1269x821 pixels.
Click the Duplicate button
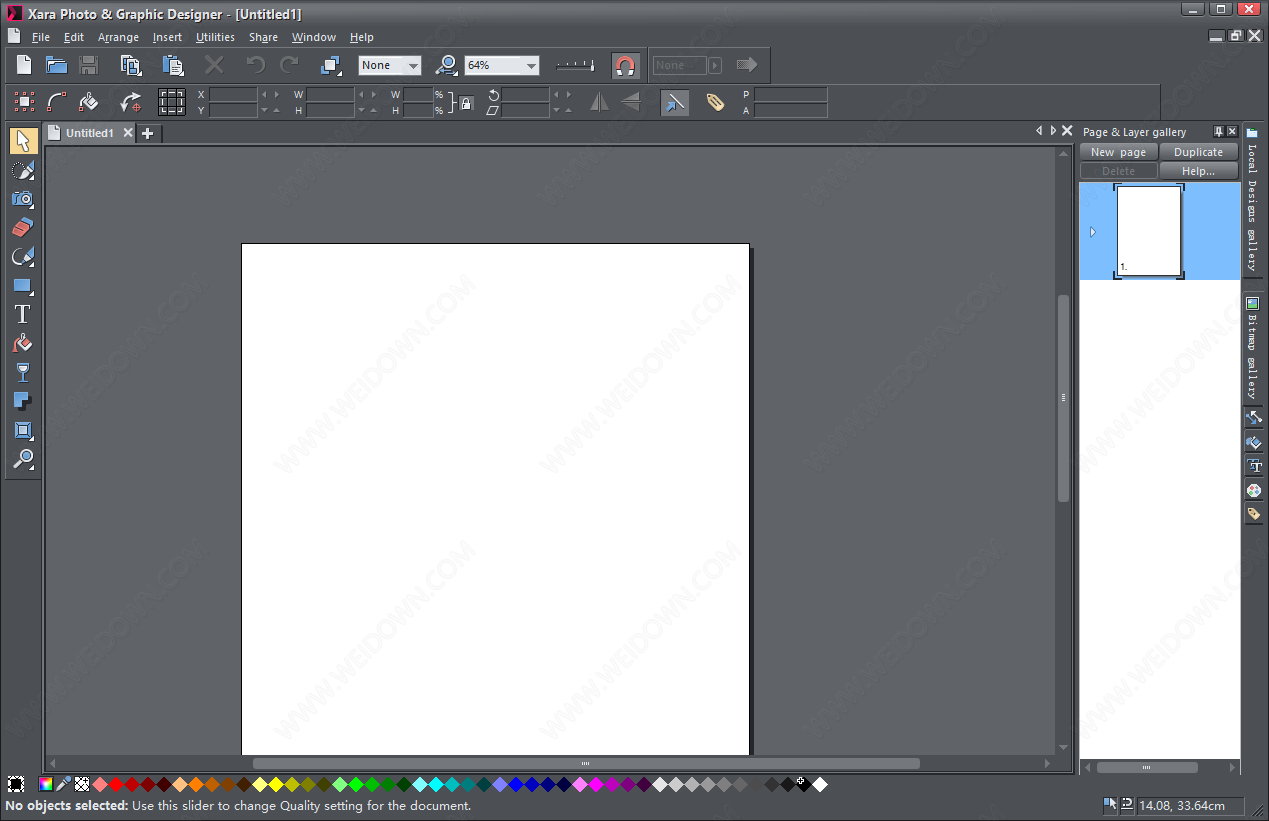point(1199,152)
